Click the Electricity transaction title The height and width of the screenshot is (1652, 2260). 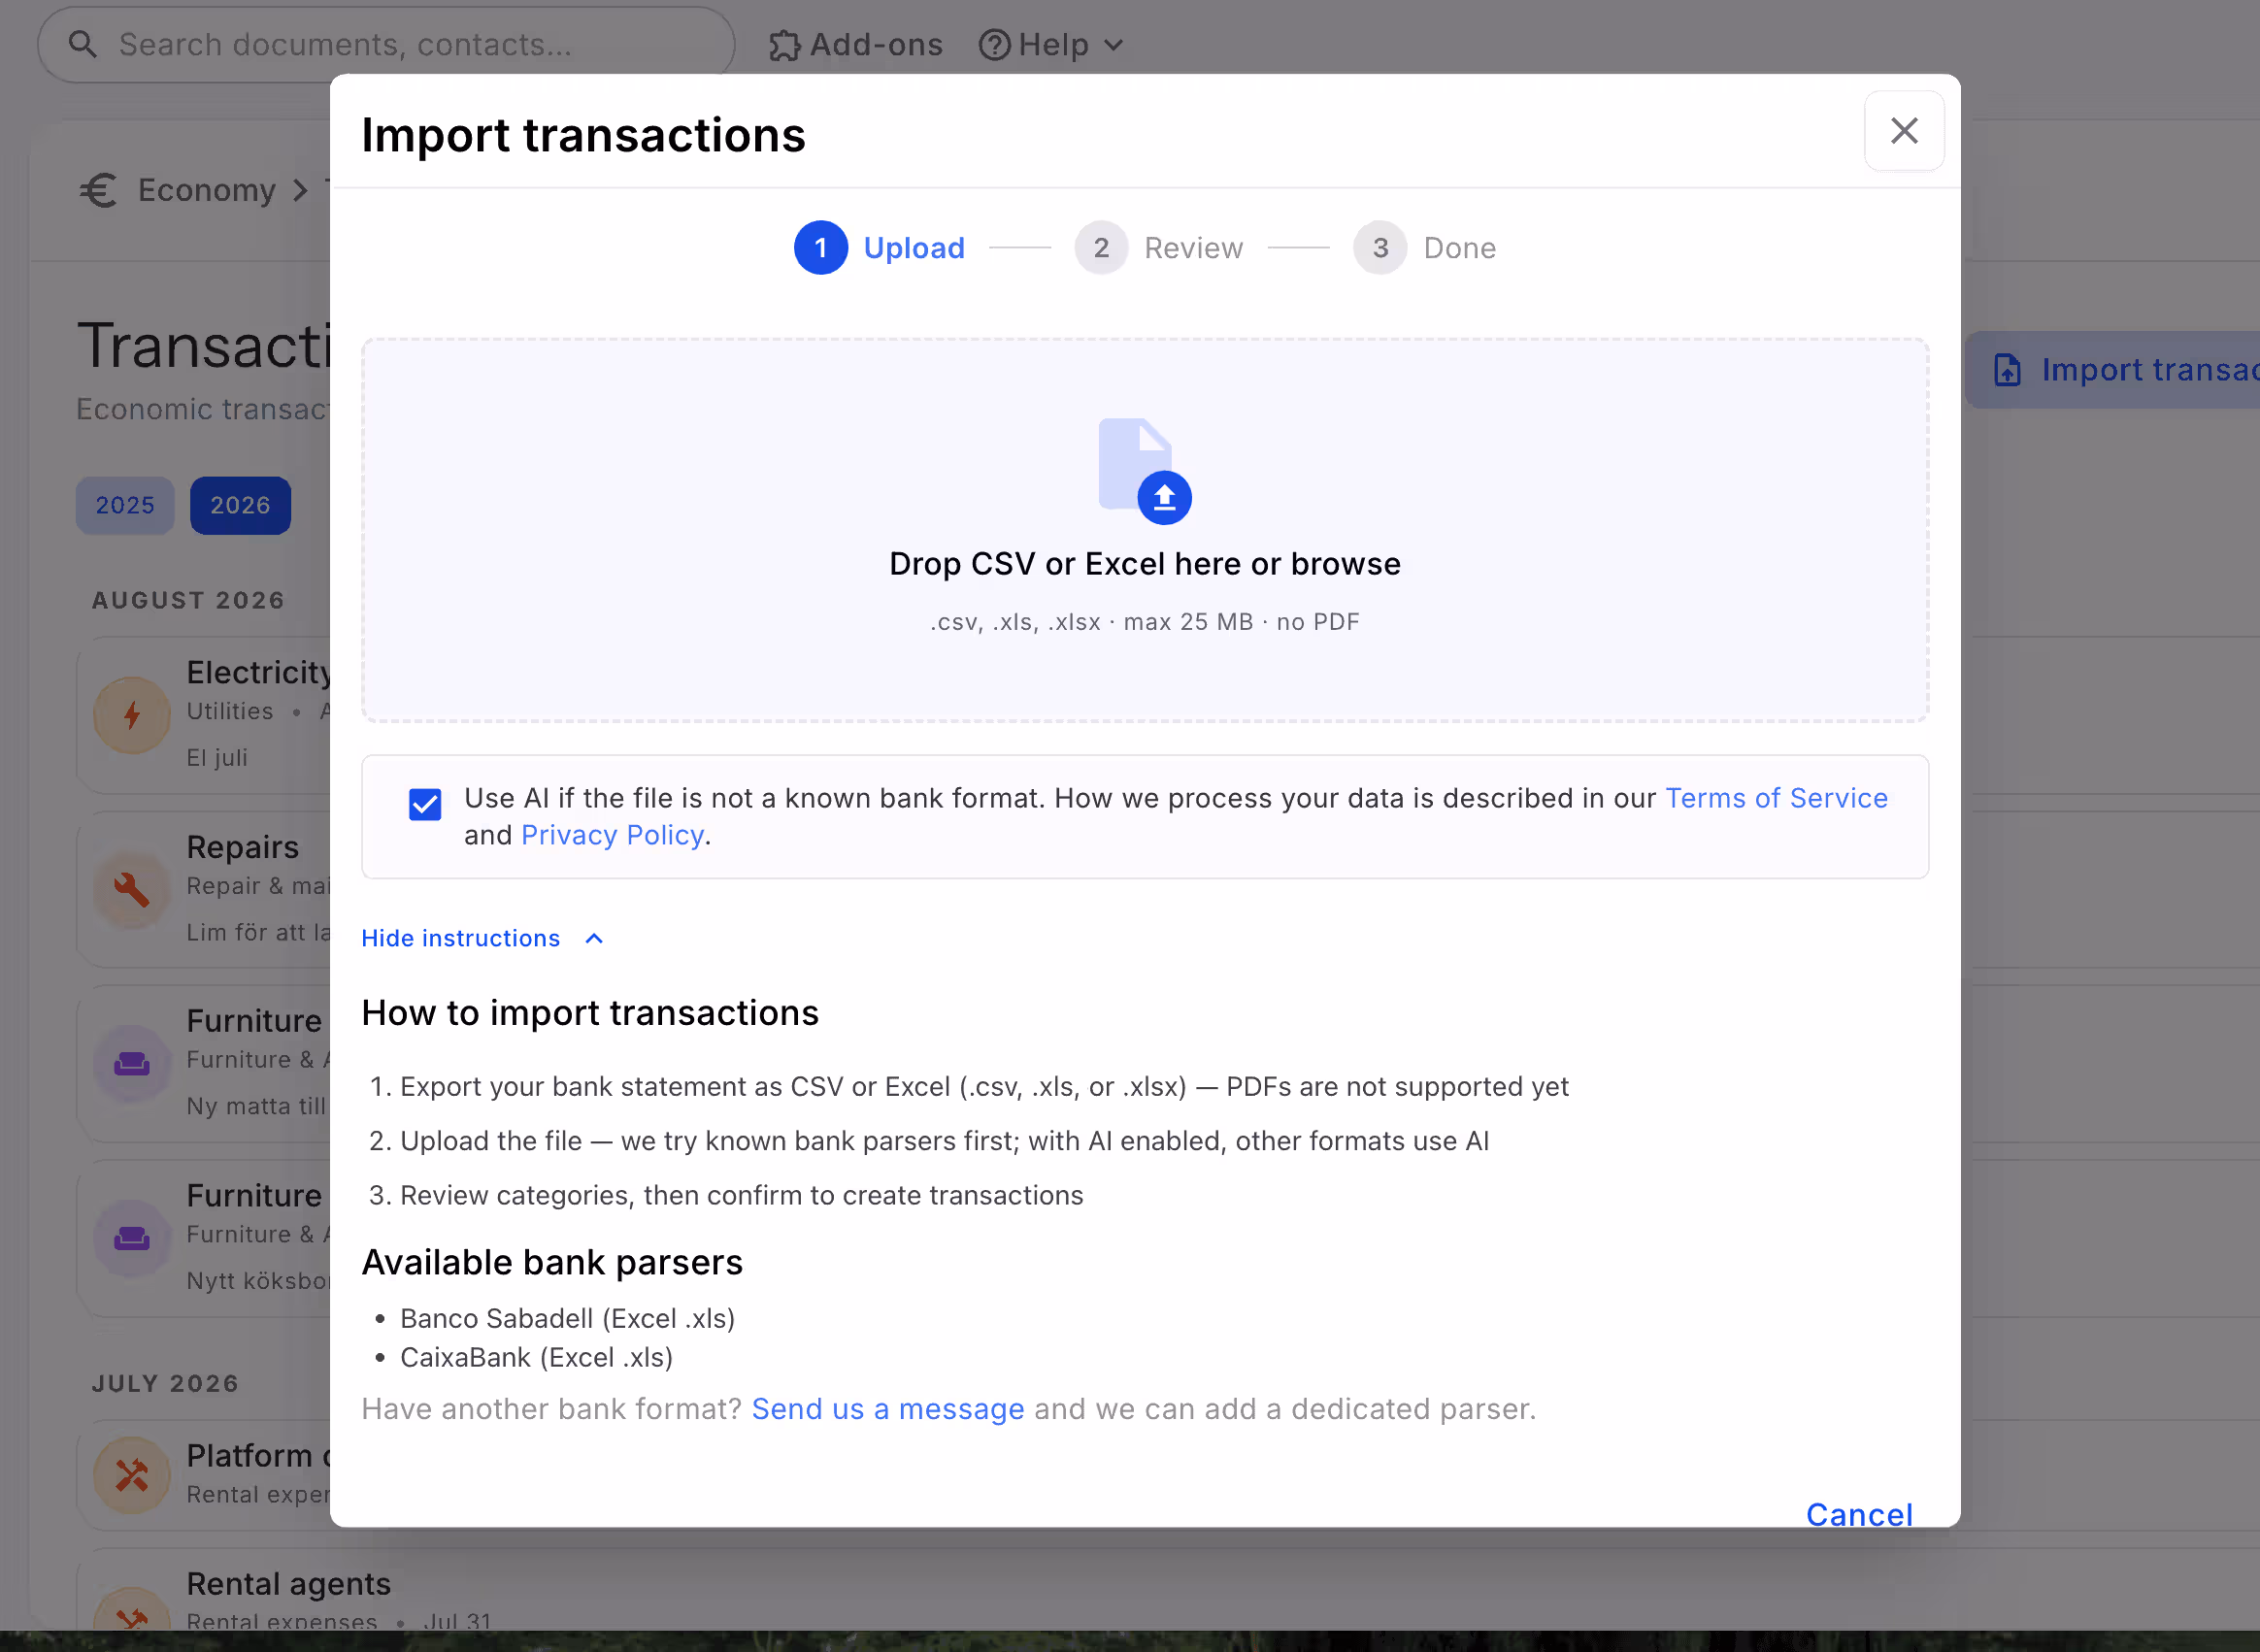(x=259, y=672)
